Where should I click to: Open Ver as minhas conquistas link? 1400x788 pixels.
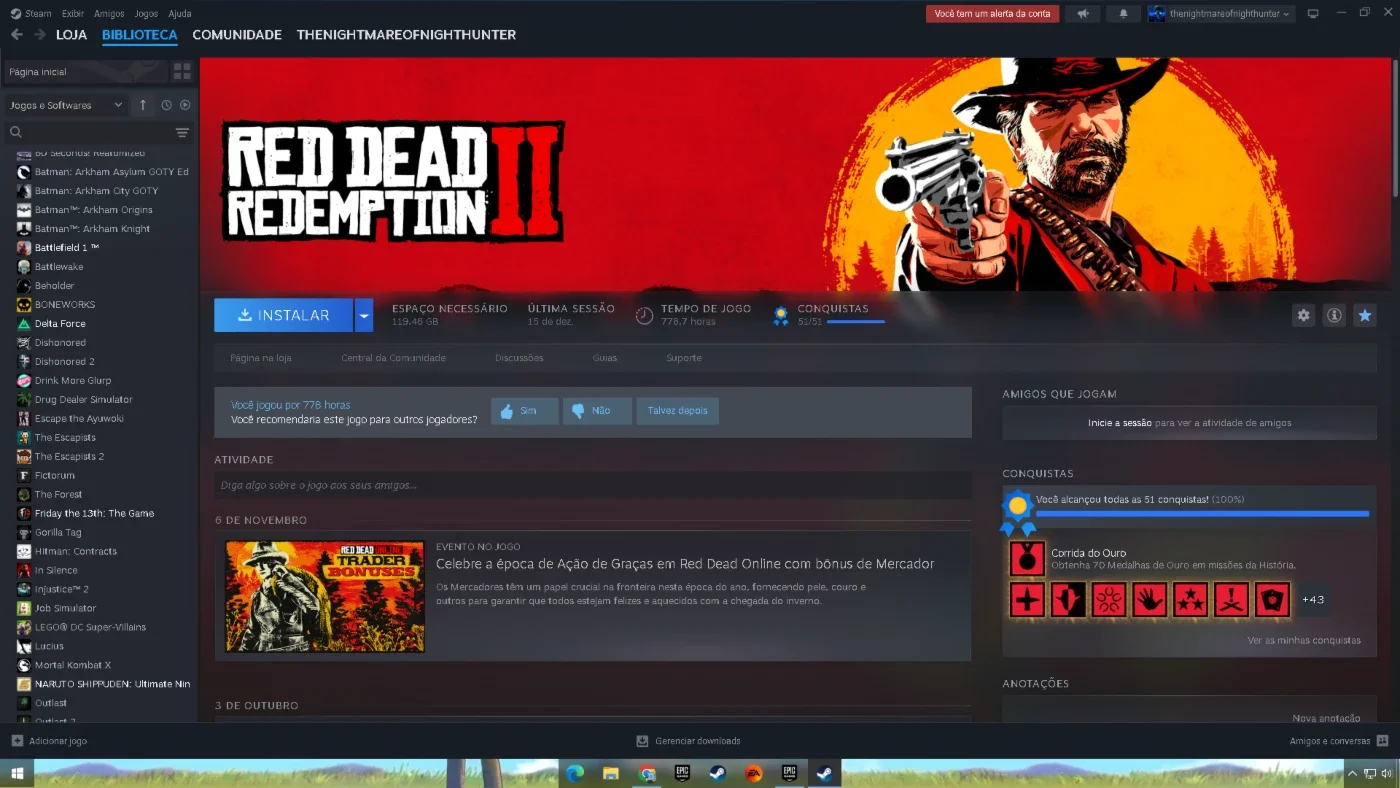[1304, 640]
